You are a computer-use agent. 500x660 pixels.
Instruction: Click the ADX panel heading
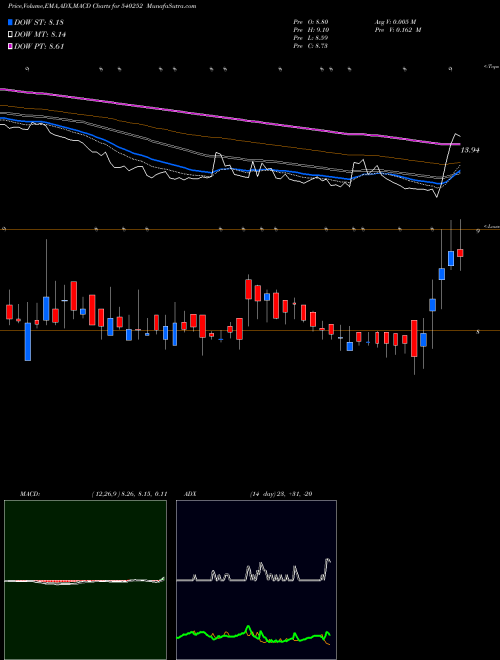coord(191,494)
